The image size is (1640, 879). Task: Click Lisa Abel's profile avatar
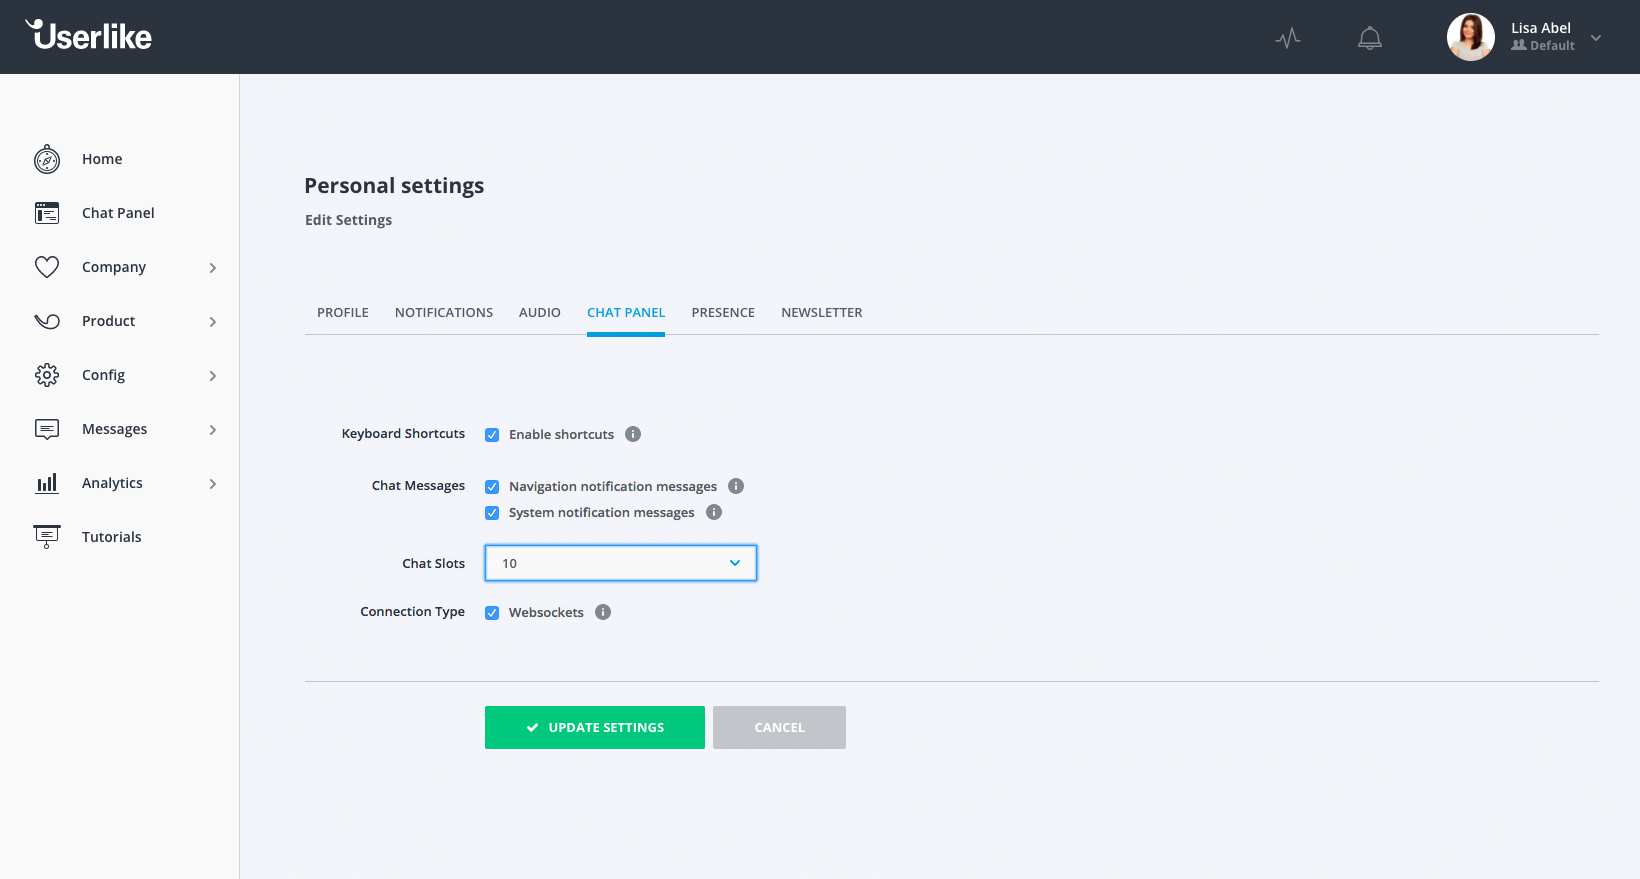(x=1470, y=37)
